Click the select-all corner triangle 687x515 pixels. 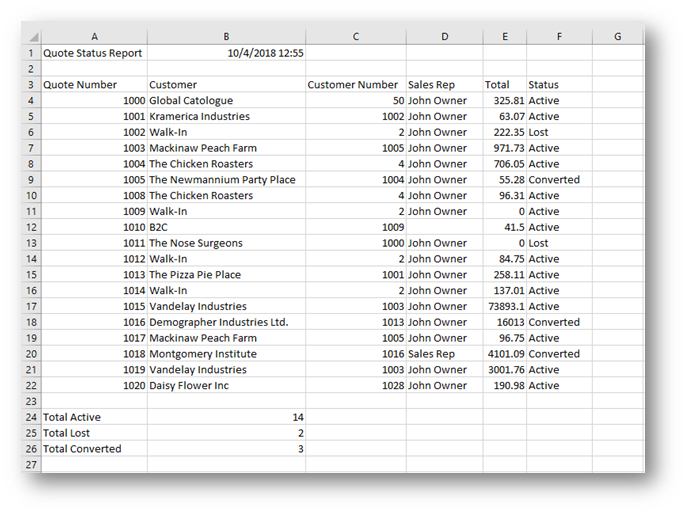pyautogui.click(x=33, y=37)
